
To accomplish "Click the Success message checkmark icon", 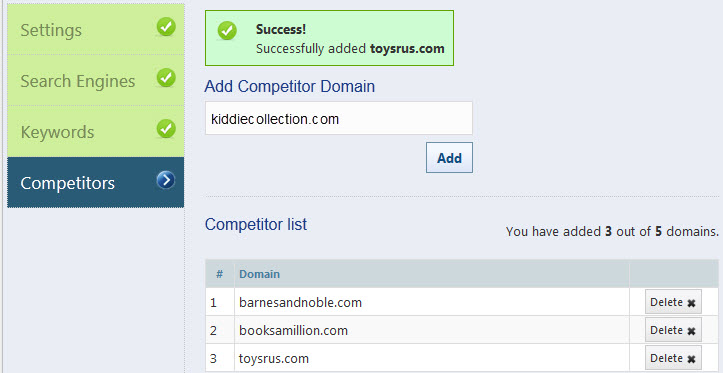I will coord(227,30).
